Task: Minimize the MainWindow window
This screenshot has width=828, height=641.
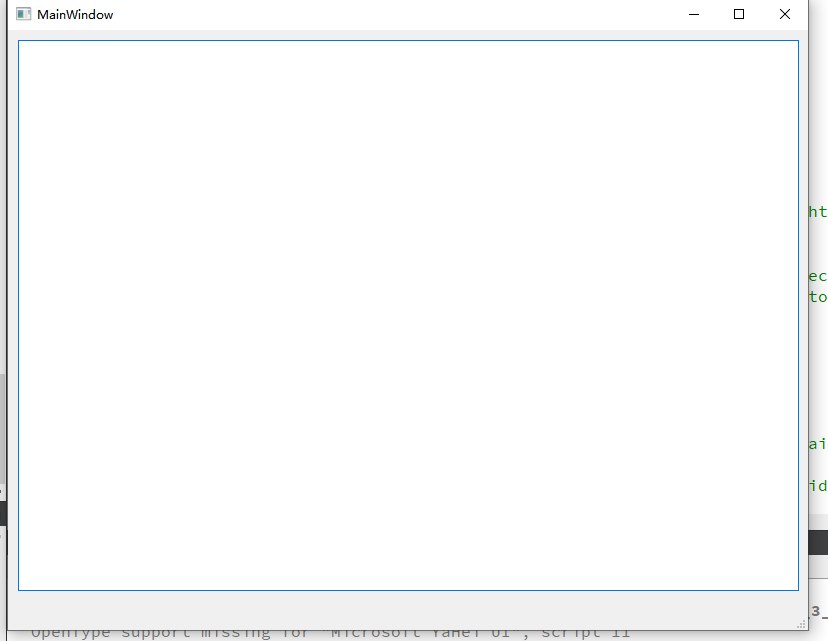Action: (x=694, y=14)
